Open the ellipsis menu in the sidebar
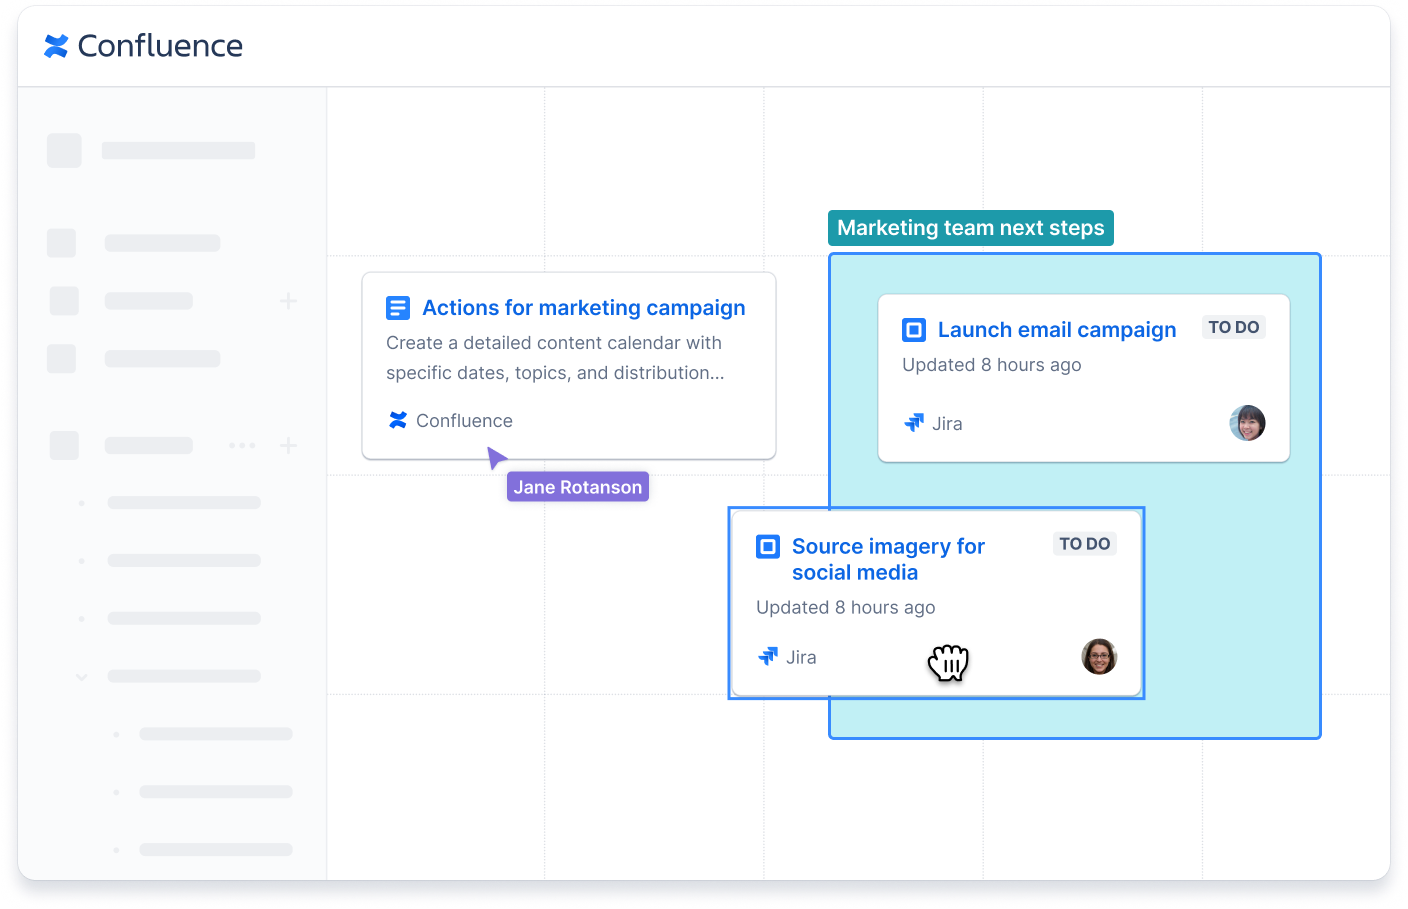The image size is (1408, 909). click(242, 444)
